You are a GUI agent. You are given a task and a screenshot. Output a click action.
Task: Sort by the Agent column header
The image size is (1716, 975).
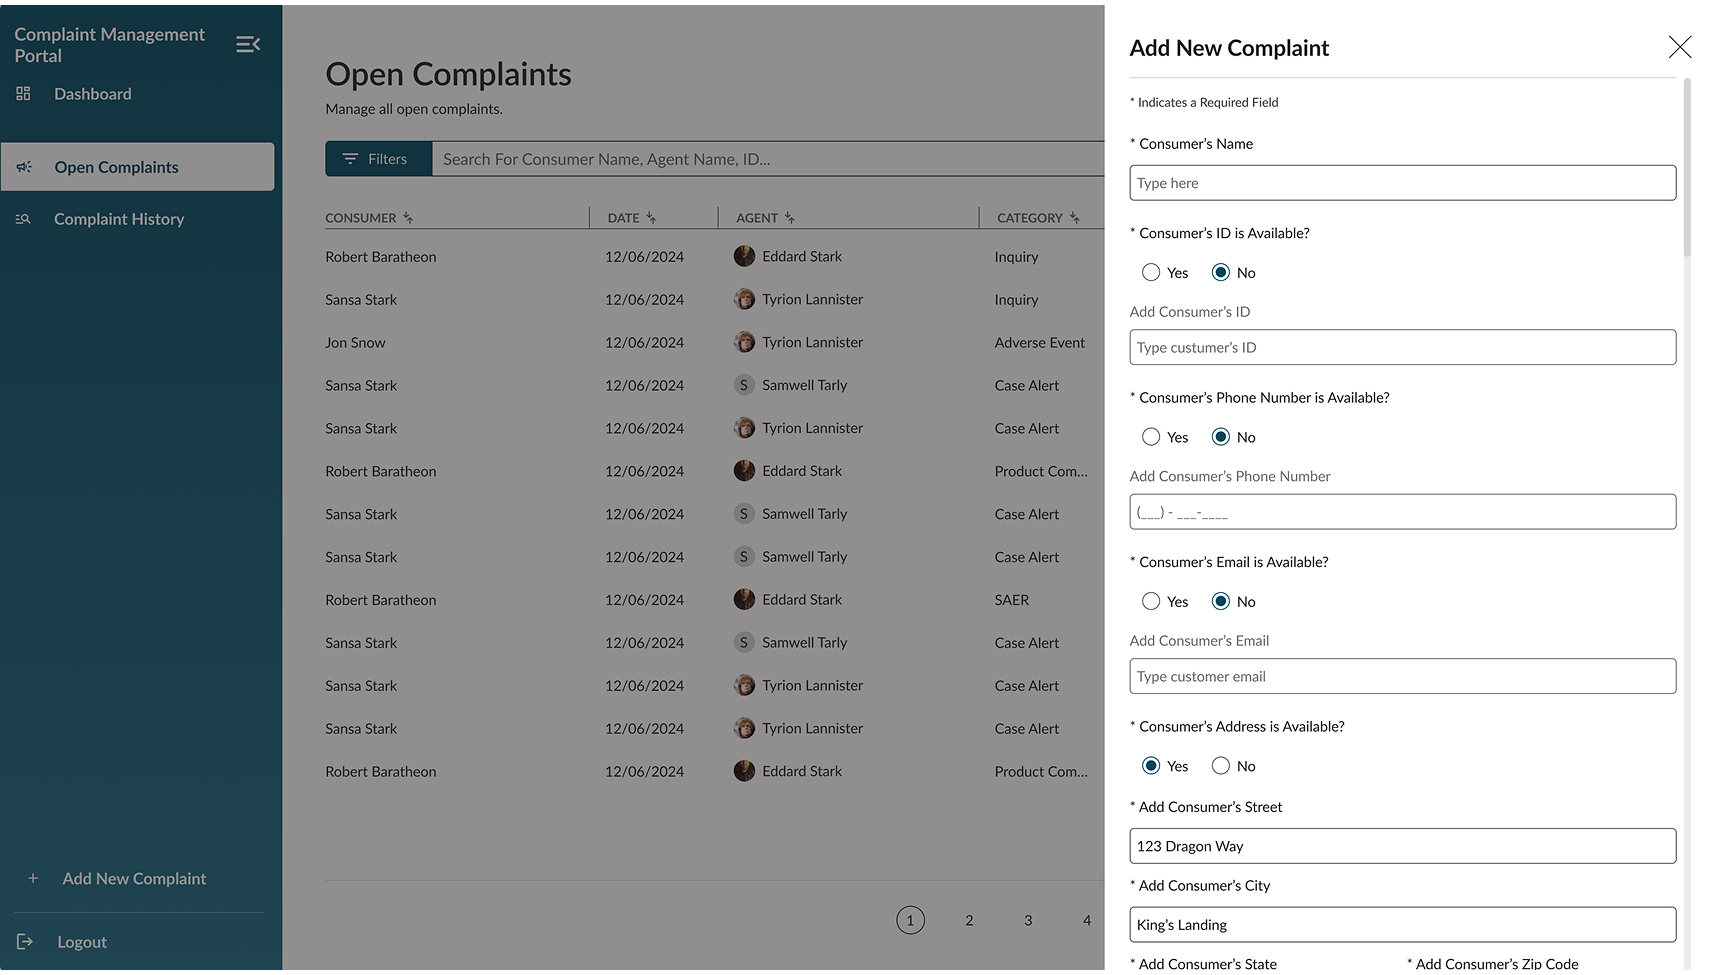point(757,218)
